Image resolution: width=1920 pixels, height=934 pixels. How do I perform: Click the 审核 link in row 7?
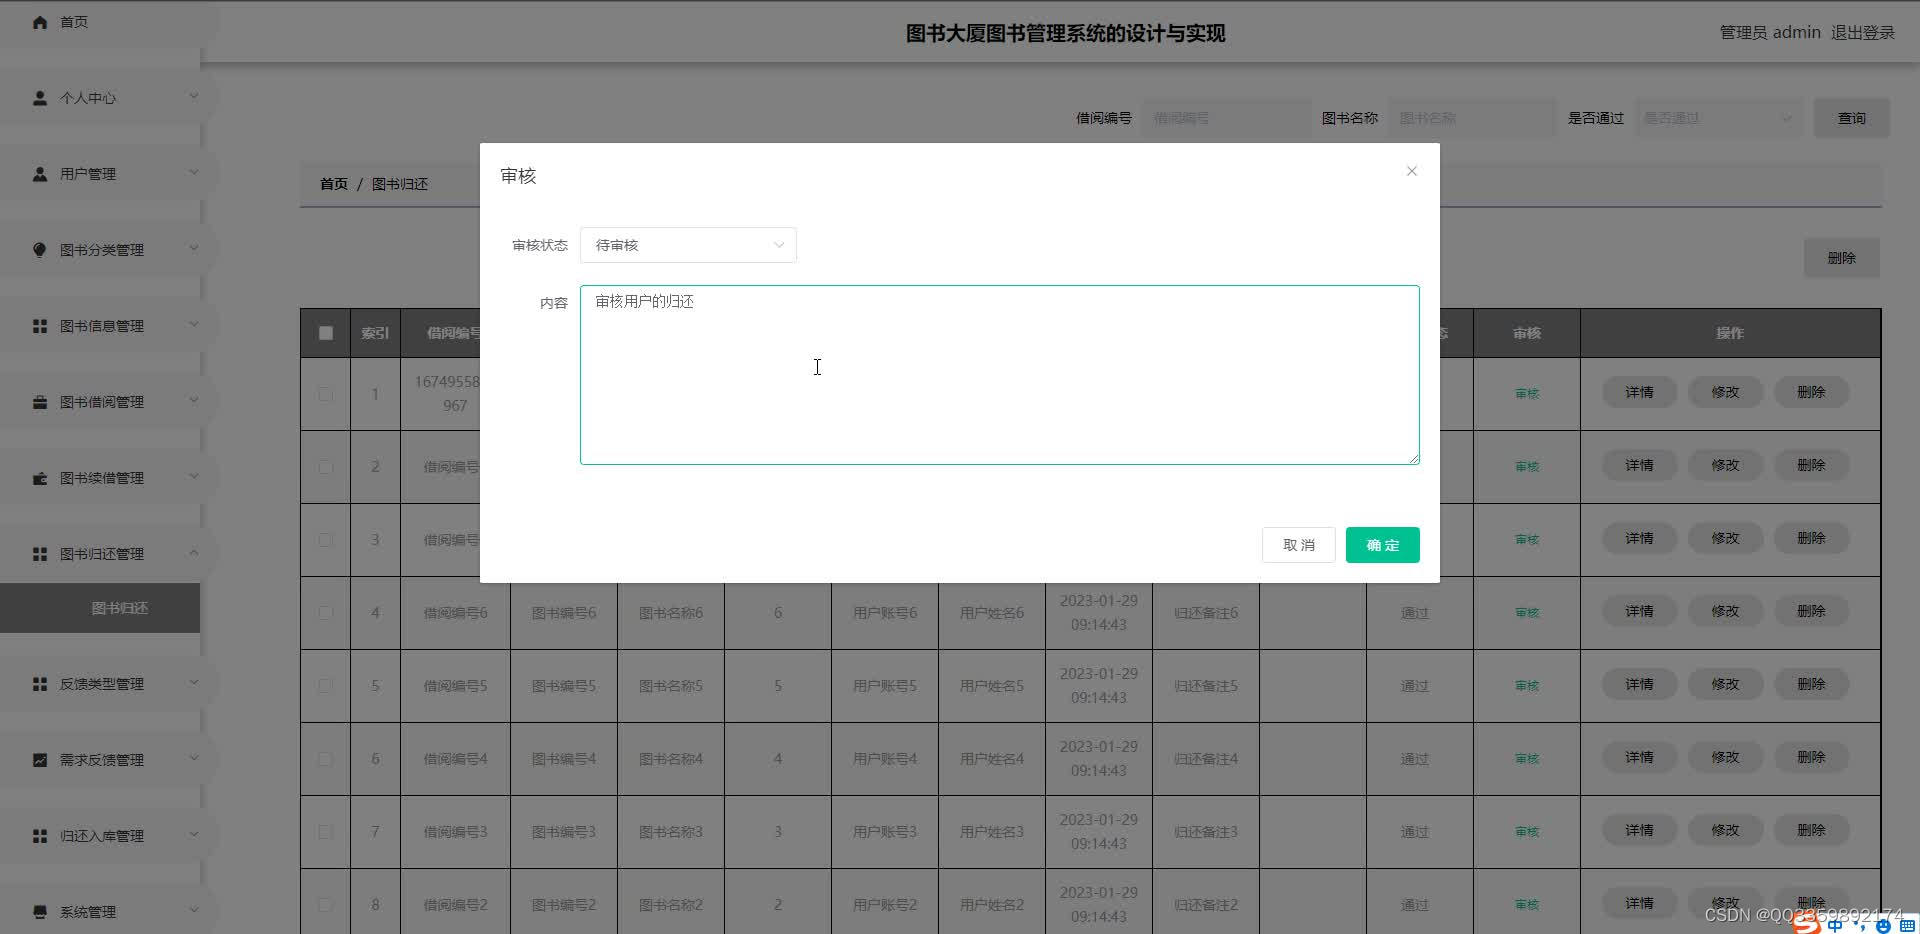click(x=1527, y=832)
